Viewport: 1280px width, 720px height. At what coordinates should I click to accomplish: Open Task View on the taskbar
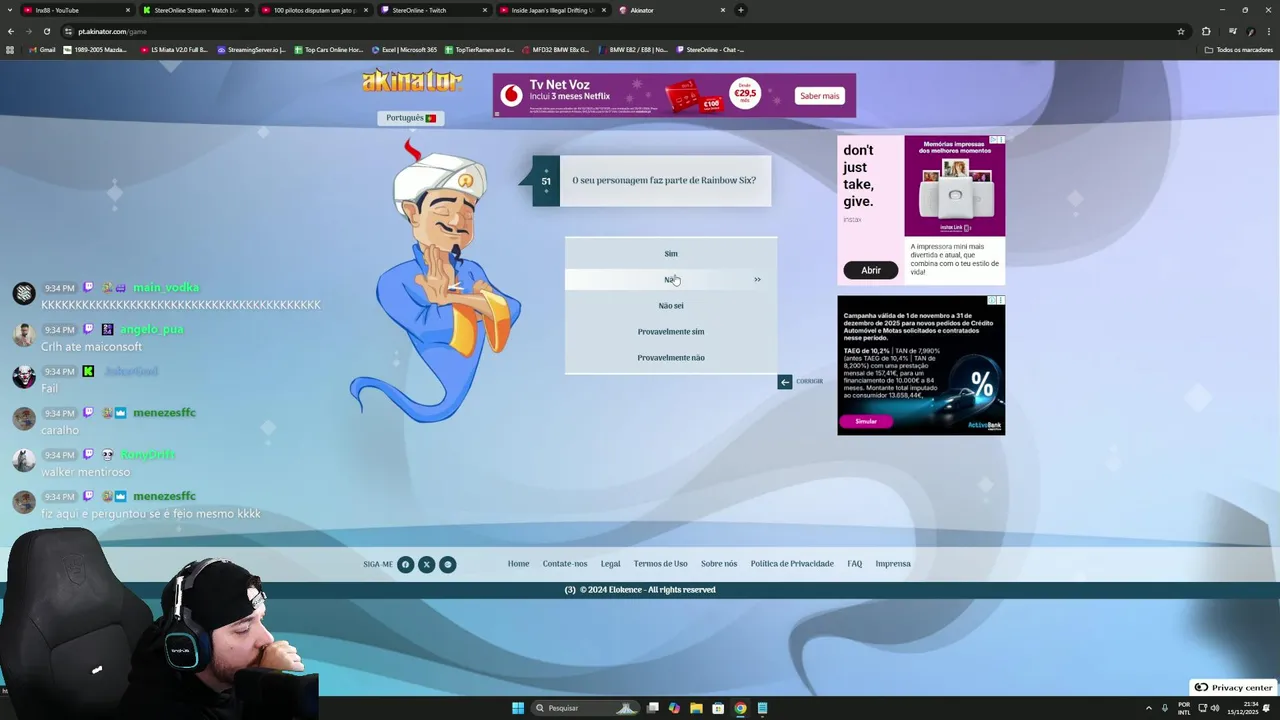tap(653, 708)
